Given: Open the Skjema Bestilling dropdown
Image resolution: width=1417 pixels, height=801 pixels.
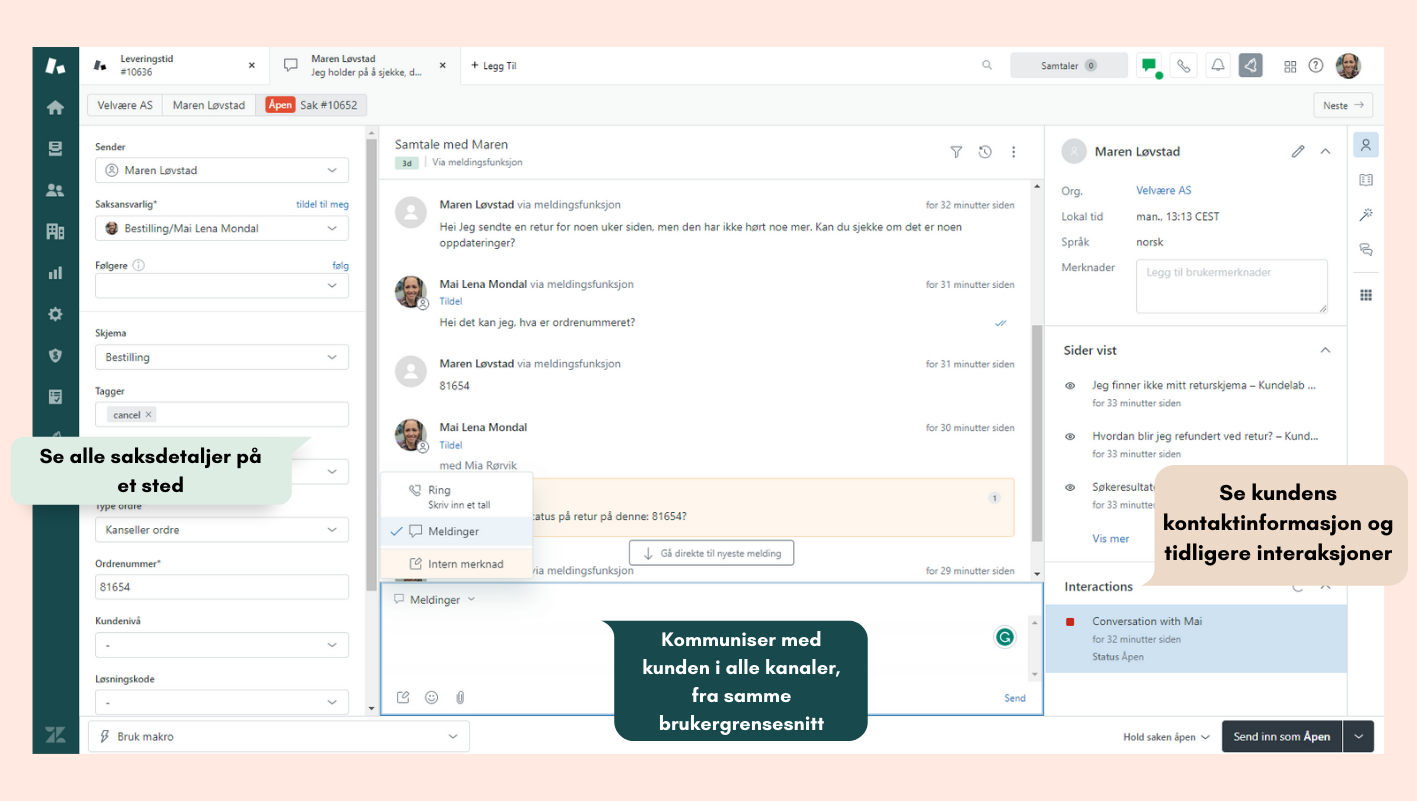Looking at the screenshot, I should click(222, 357).
